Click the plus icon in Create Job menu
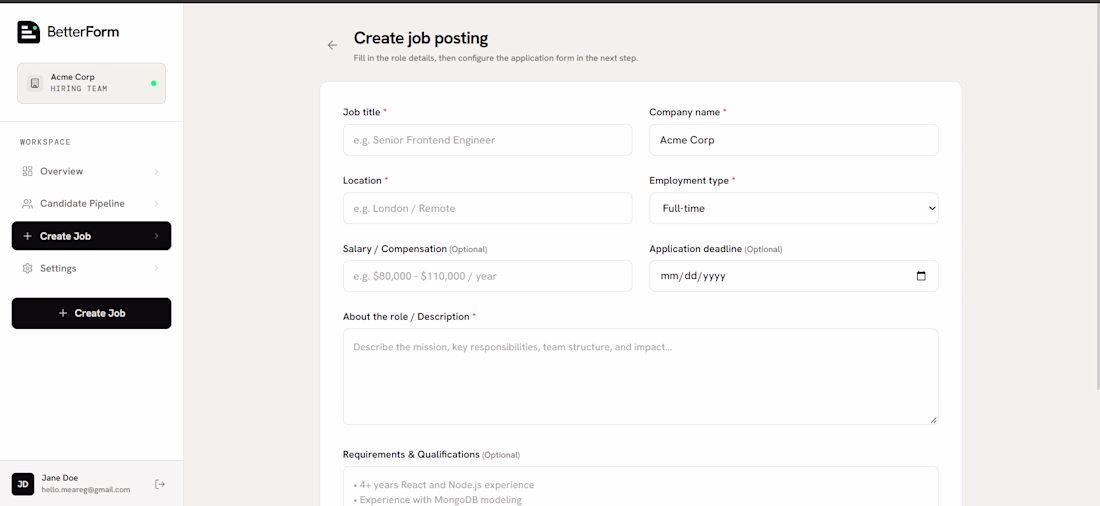Image resolution: width=1100 pixels, height=506 pixels. (x=27, y=236)
